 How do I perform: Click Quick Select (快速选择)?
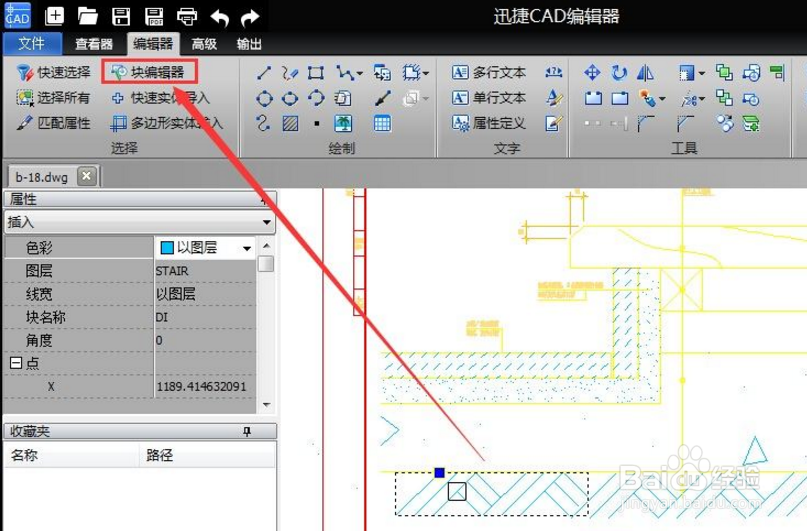click(x=53, y=73)
